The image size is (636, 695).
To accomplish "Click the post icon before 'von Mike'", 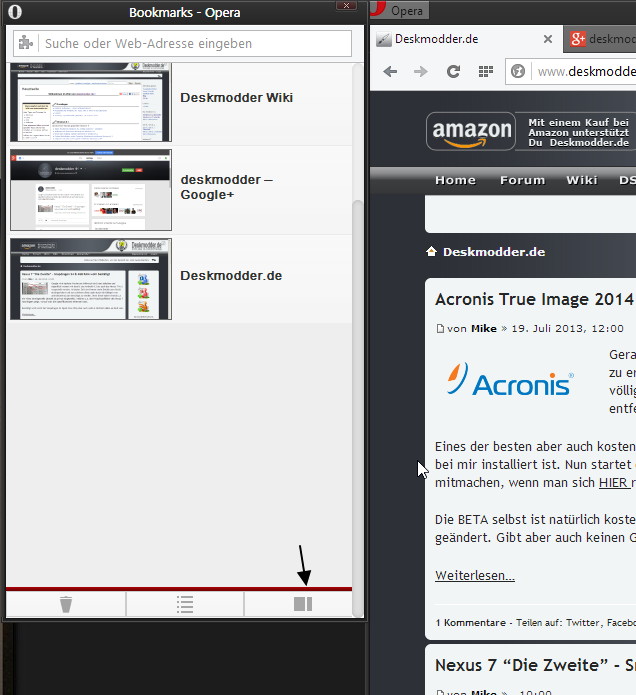I will coord(440,328).
